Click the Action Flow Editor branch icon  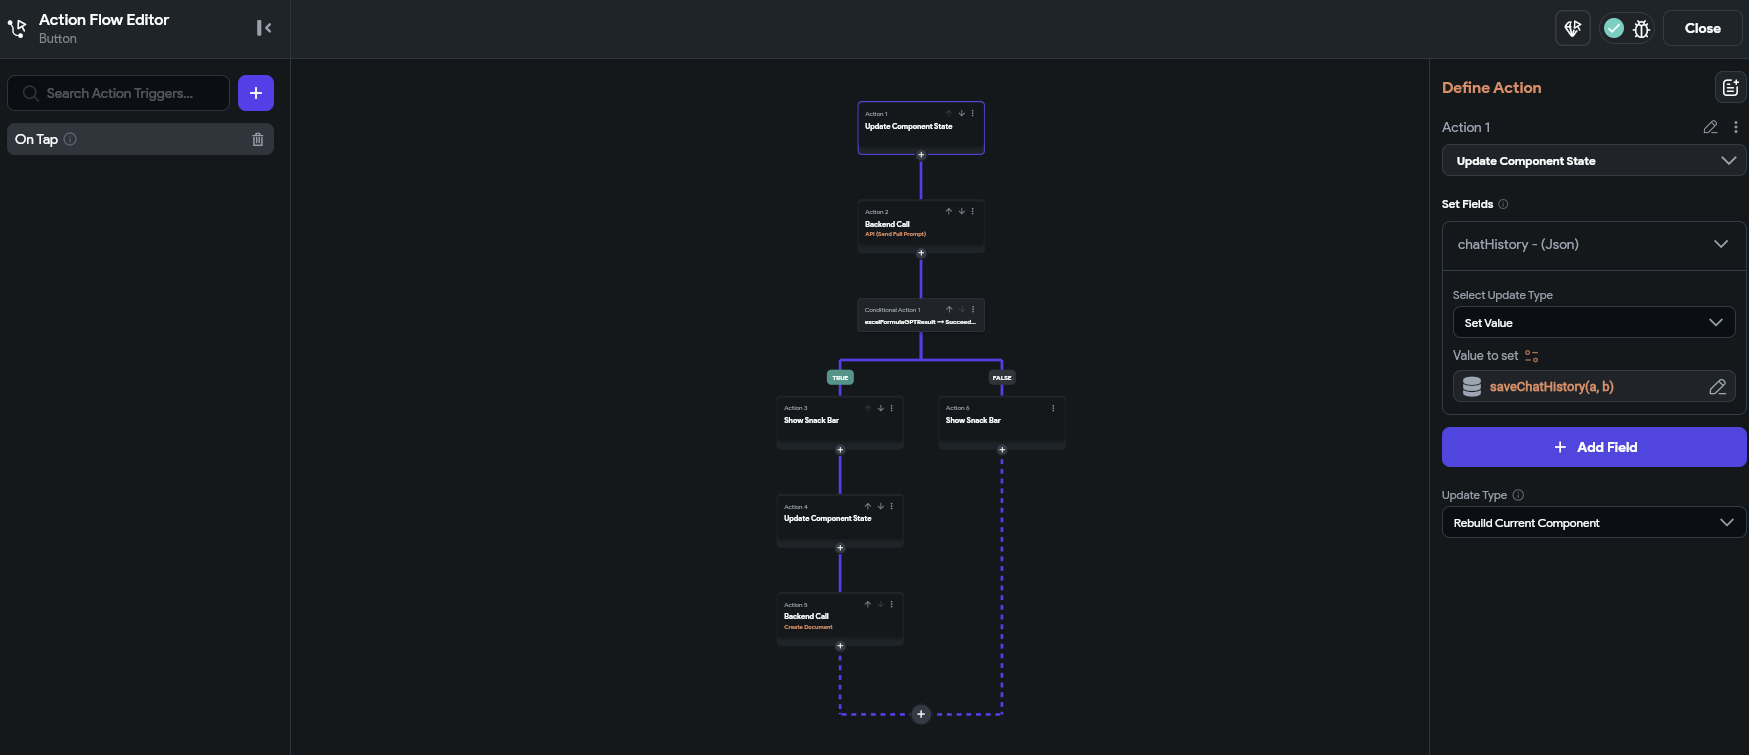(17, 29)
